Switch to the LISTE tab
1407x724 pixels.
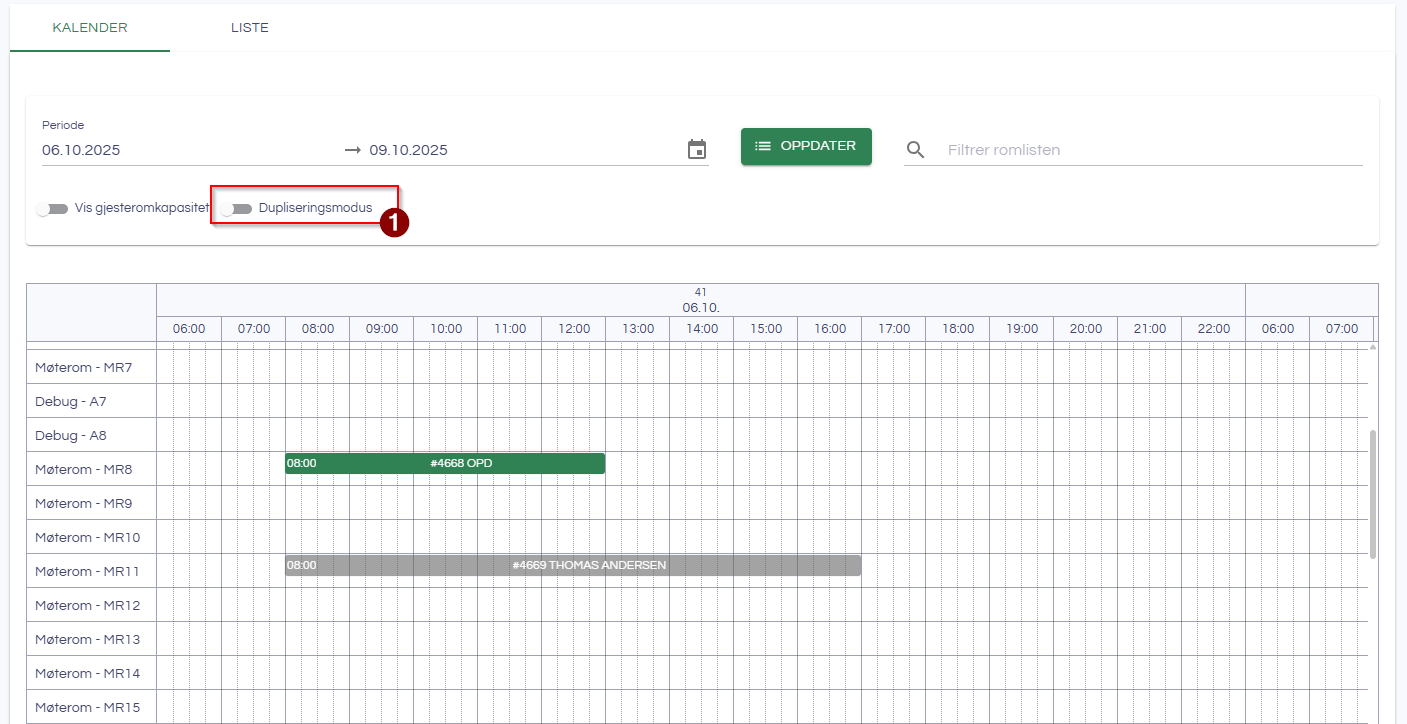tap(250, 28)
